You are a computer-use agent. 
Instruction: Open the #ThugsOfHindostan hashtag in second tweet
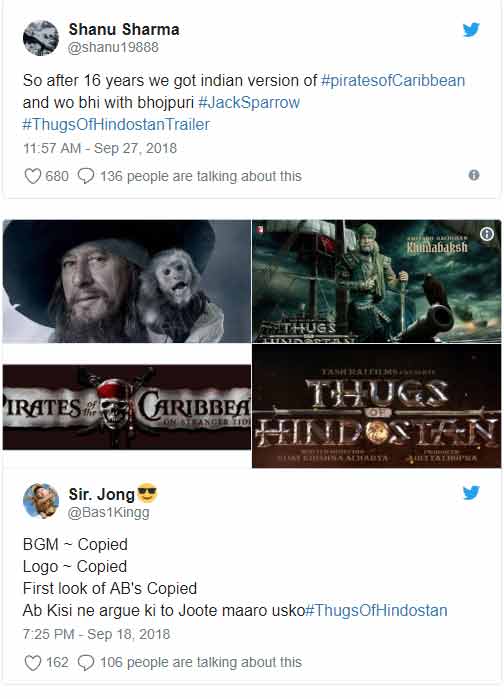point(376,610)
